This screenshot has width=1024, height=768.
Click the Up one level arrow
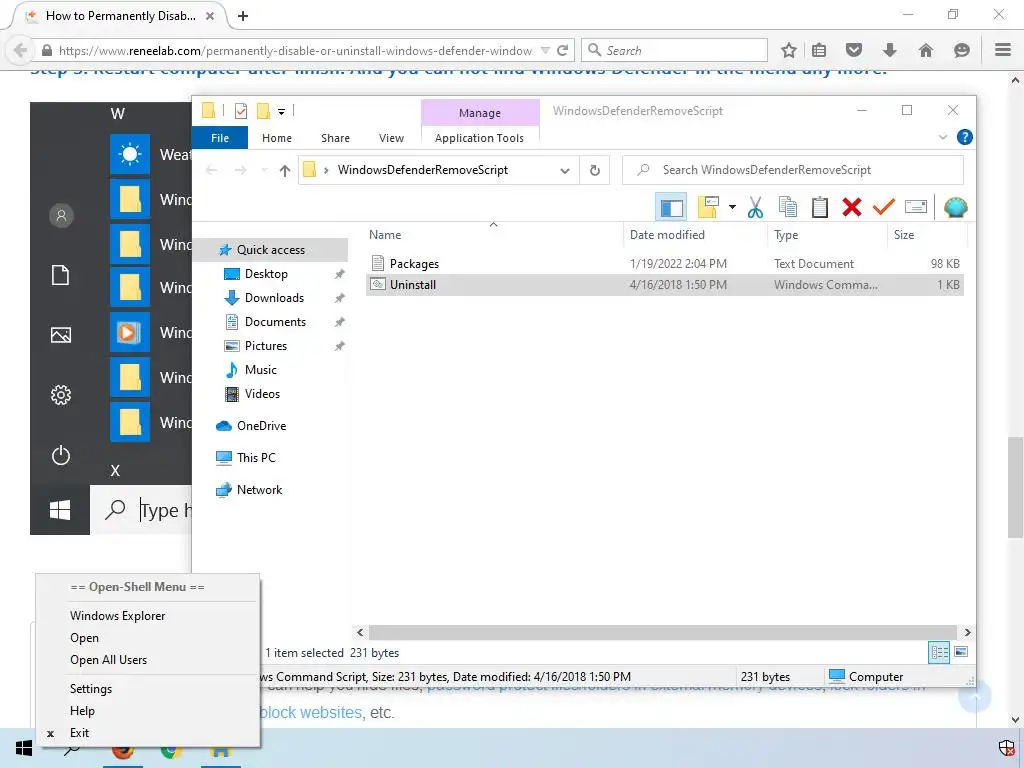[284, 170]
